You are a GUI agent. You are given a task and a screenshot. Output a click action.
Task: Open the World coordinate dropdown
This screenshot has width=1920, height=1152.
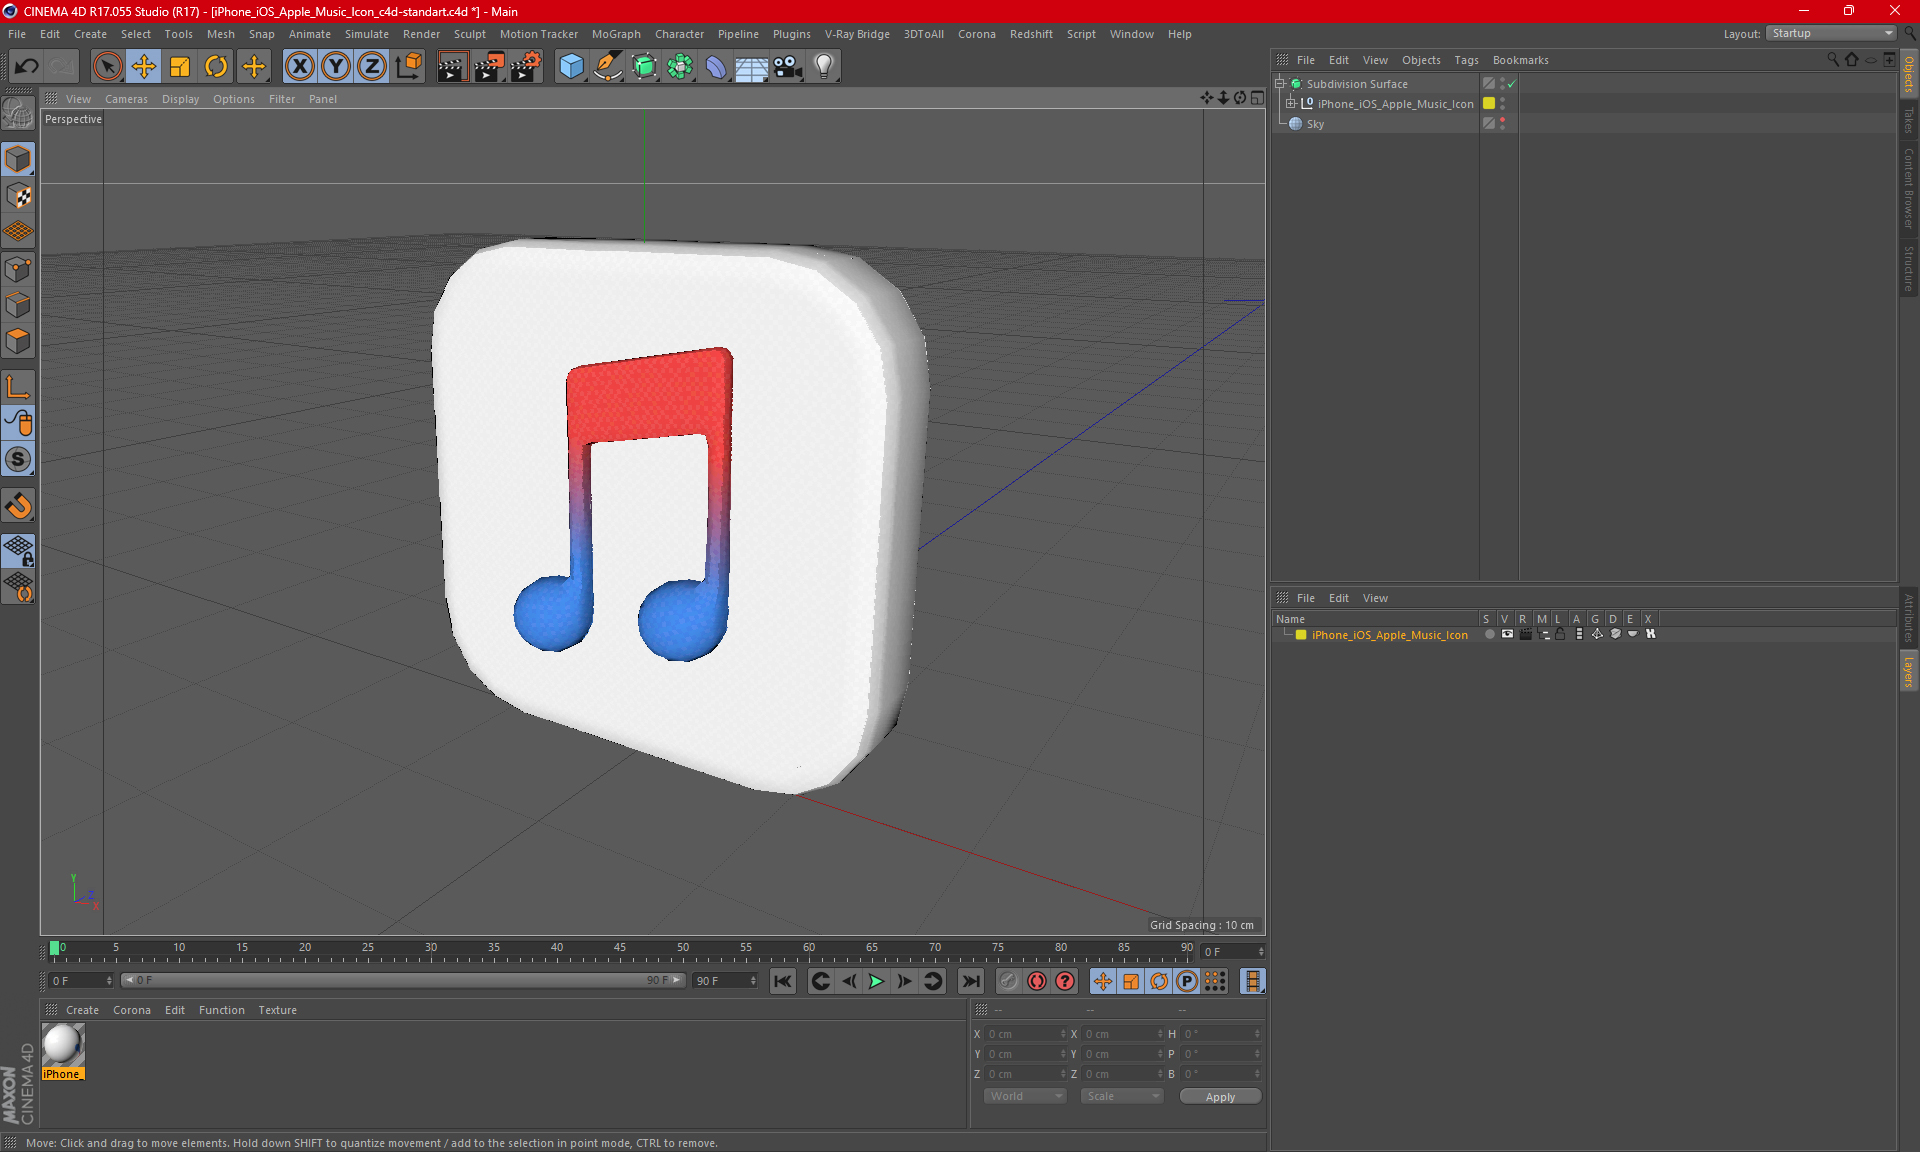point(1025,1096)
